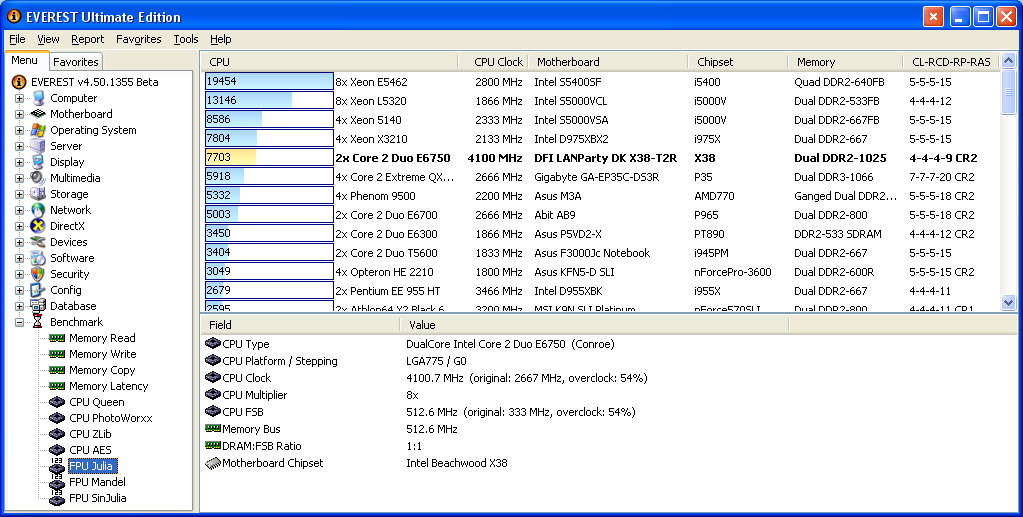Expand the Database tree node
Viewport: 1023px width, 517px height.
(x=20, y=306)
